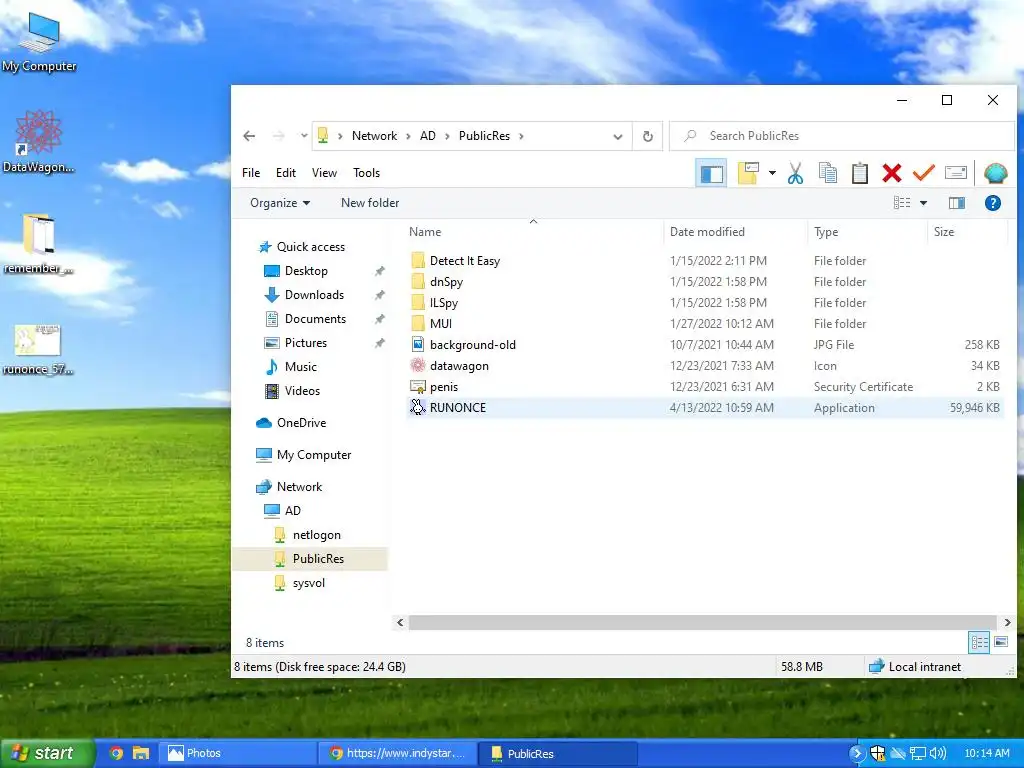Click the orange checkmark toolbar icon
1024x768 pixels.
923,173
